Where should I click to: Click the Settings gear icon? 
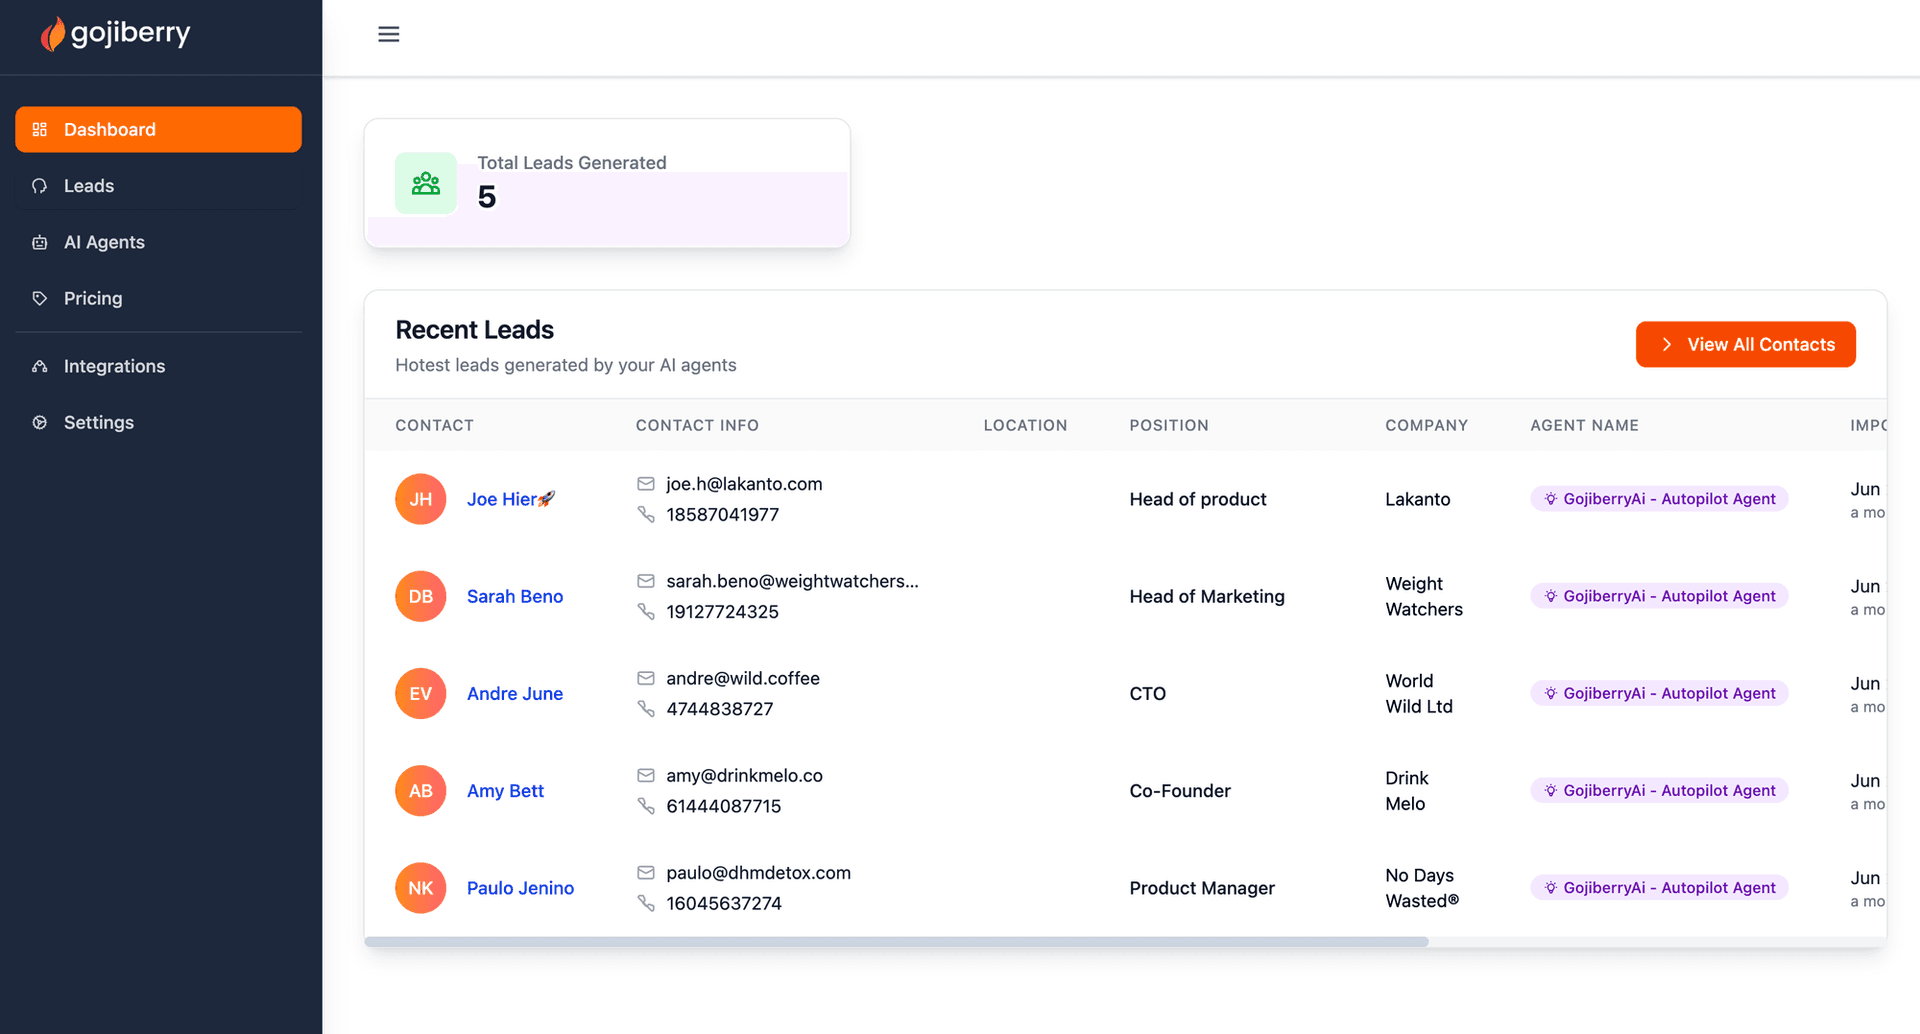pos(40,422)
